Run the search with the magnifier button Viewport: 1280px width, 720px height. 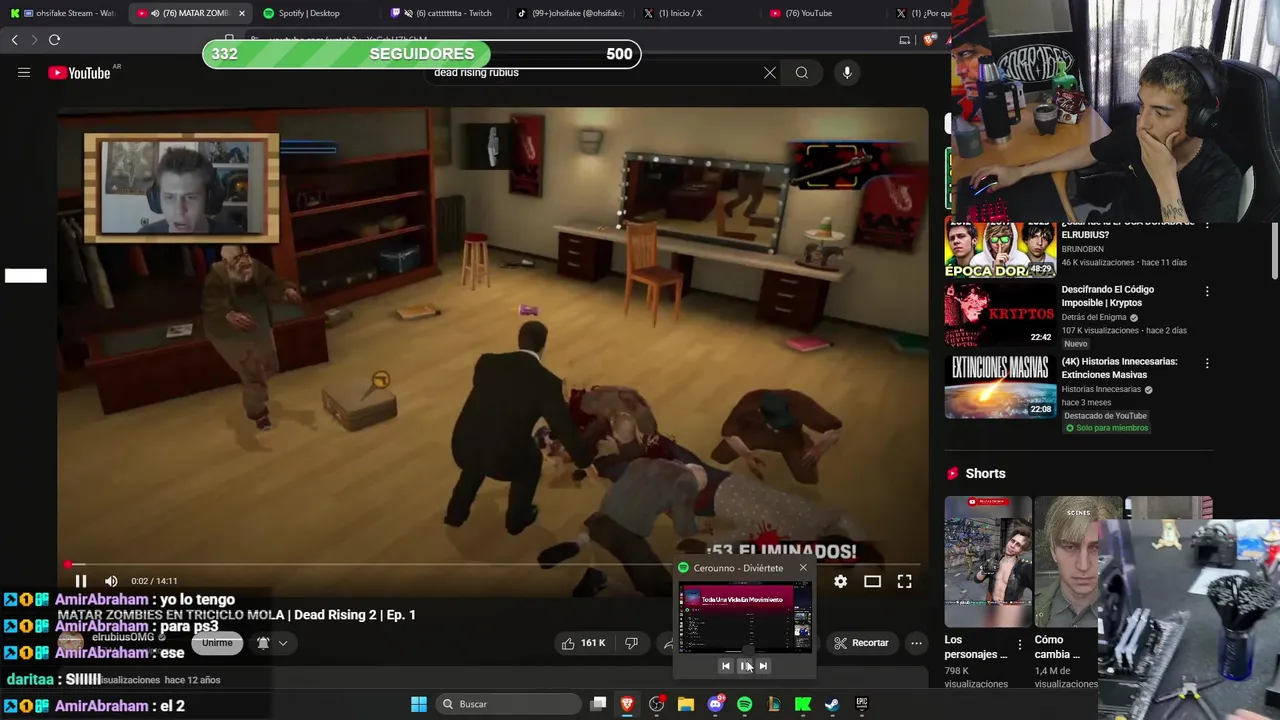(x=802, y=73)
